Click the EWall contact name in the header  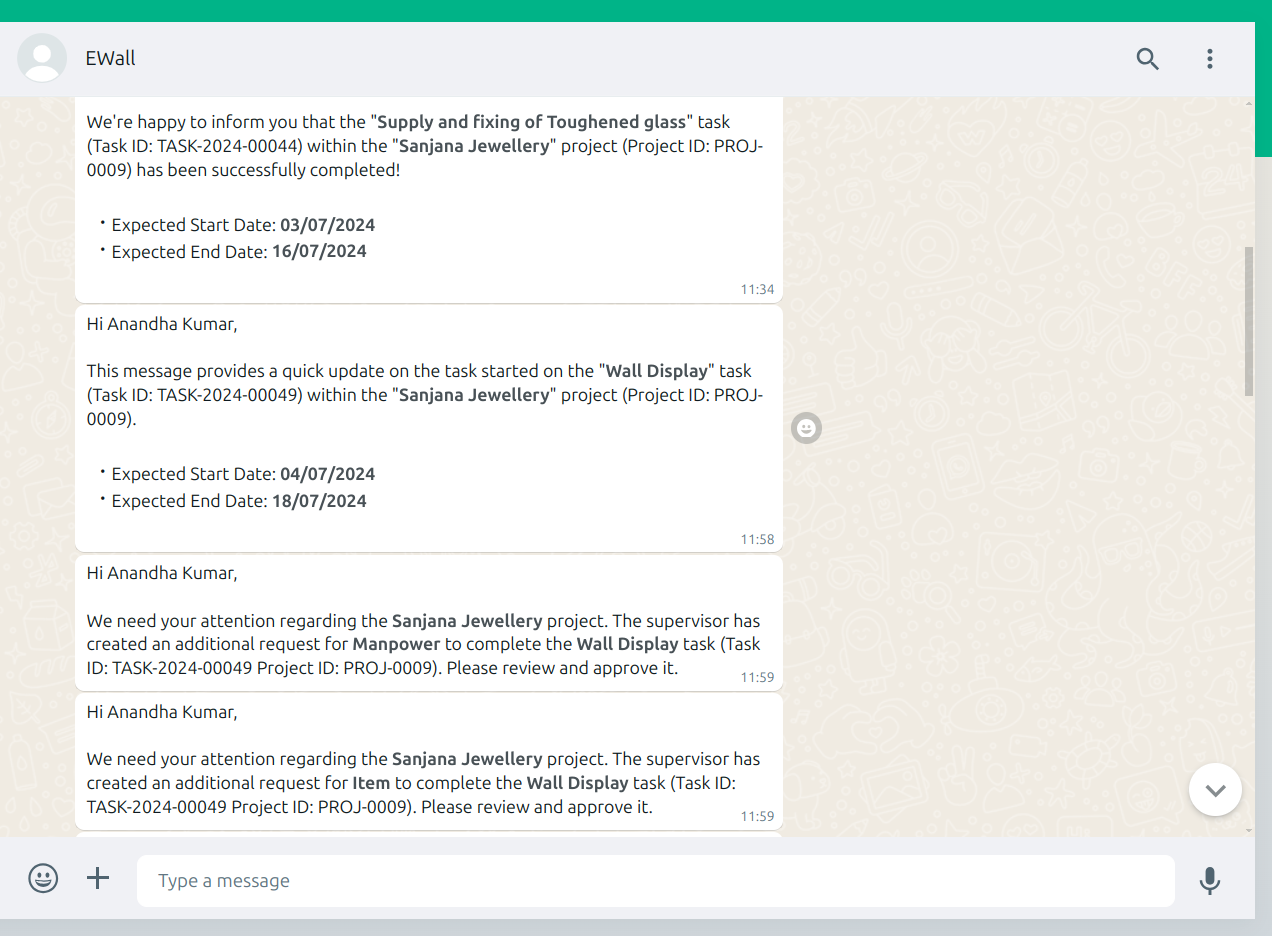[110, 58]
